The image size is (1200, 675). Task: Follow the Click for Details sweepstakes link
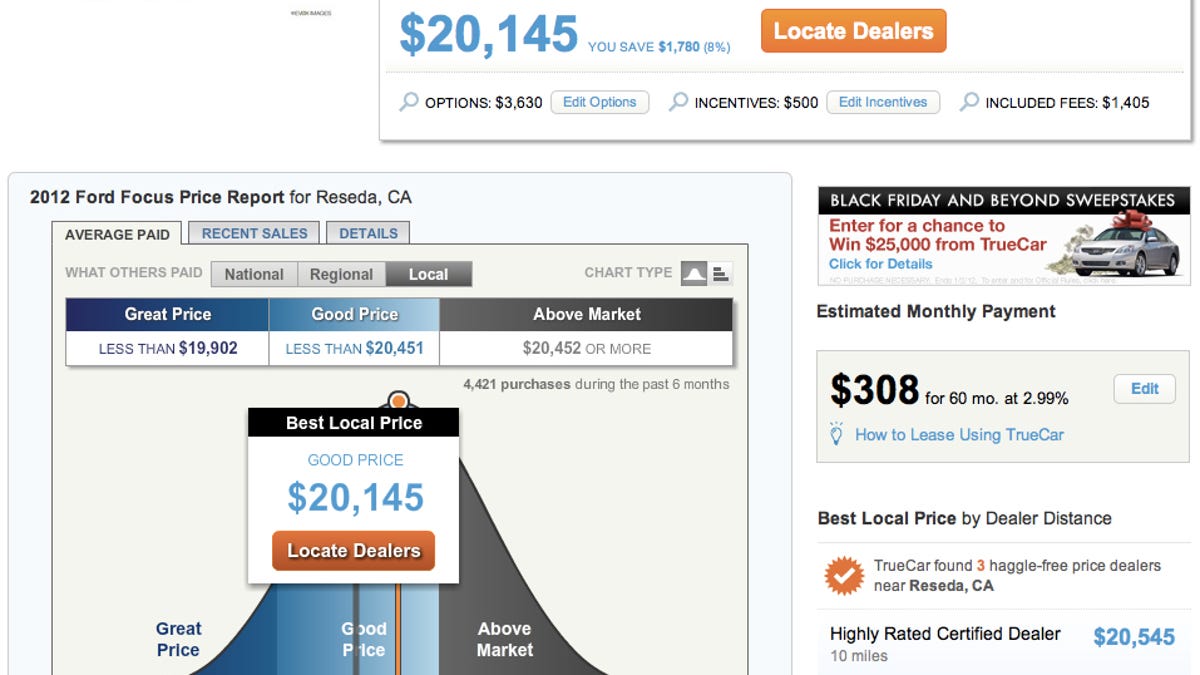[880, 264]
